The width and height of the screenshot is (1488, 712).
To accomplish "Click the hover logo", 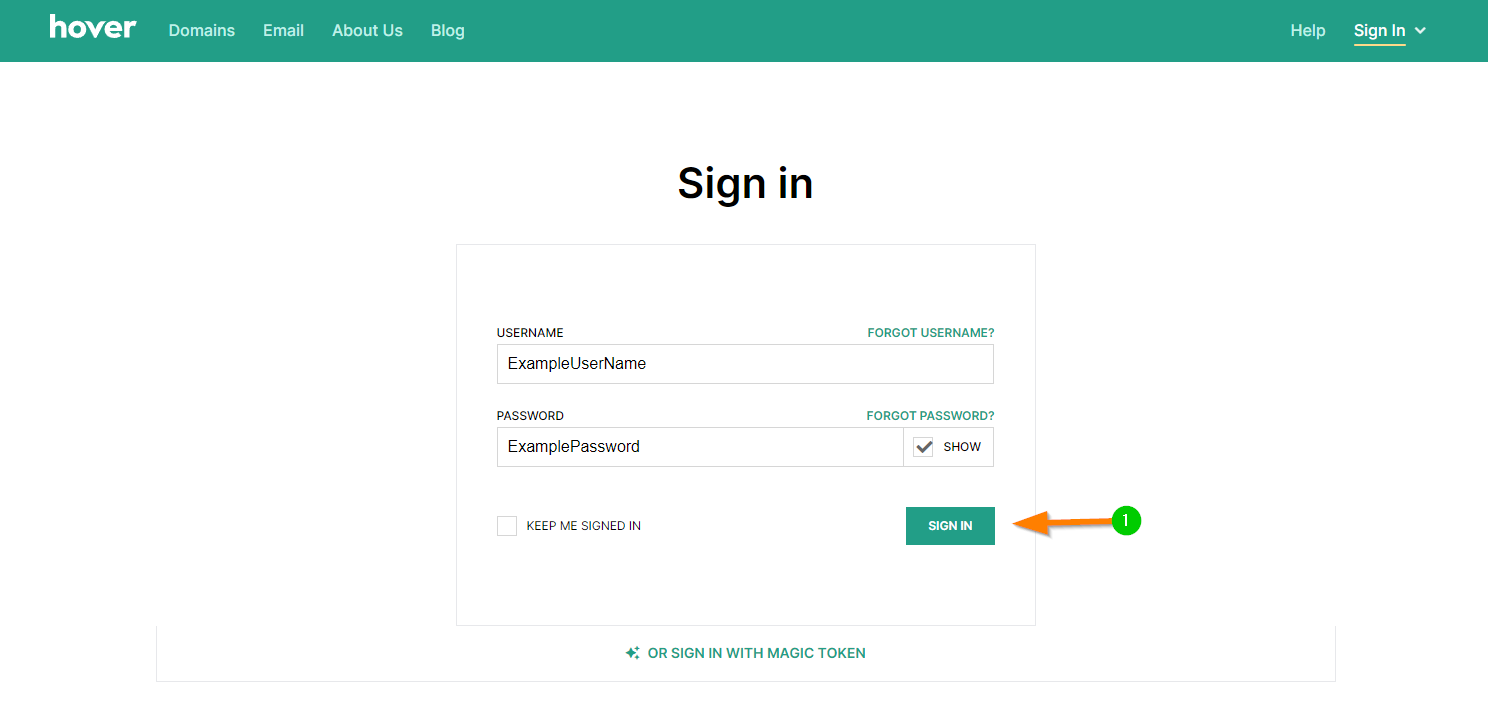I will coord(93,27).
